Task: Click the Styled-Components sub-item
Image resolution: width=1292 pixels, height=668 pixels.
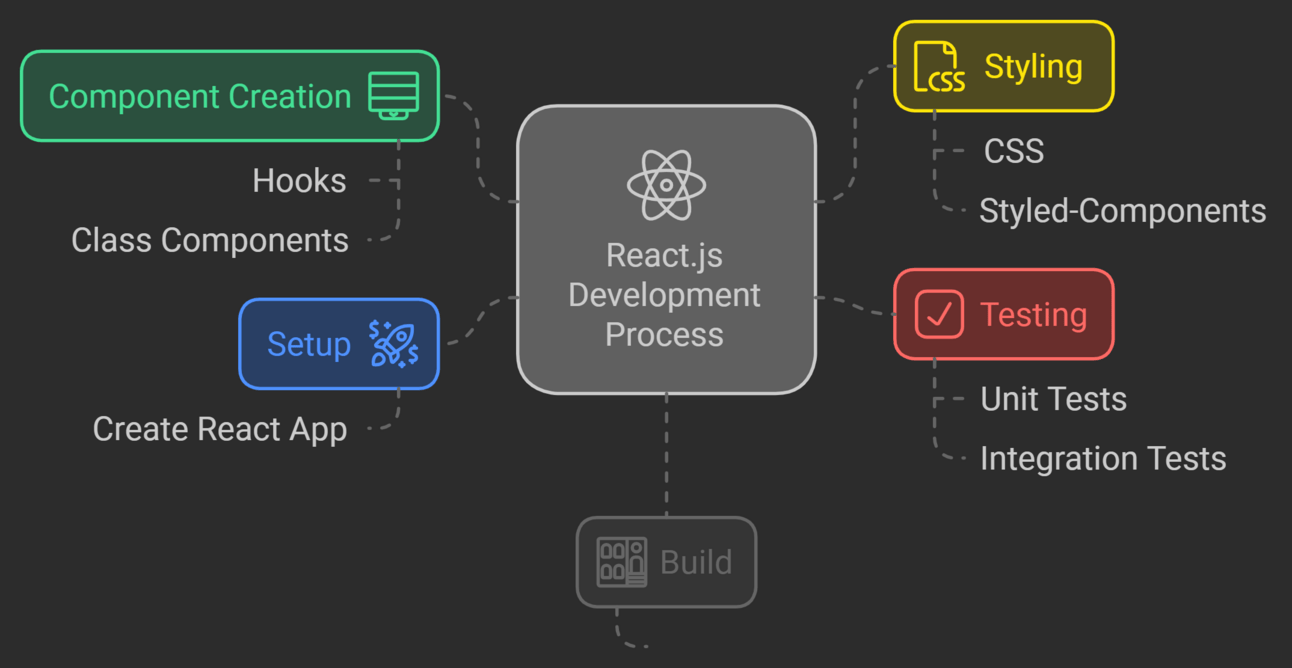Action: (1122, 211)
